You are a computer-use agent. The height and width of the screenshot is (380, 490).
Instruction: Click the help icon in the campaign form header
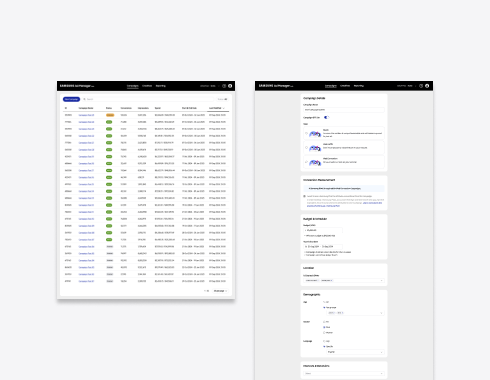pyautogui.click(x=421, y=86)
